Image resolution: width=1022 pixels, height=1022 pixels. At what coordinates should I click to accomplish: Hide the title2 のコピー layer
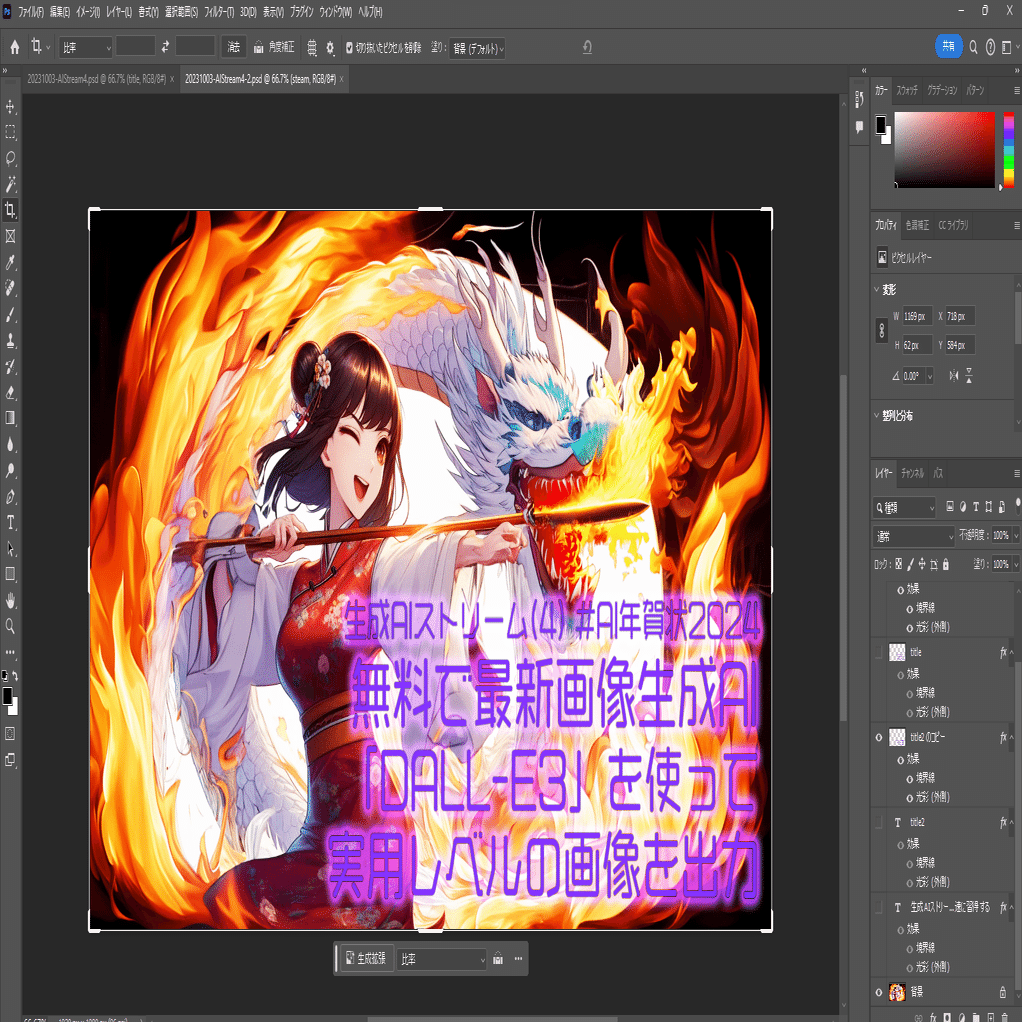[879, 737]
